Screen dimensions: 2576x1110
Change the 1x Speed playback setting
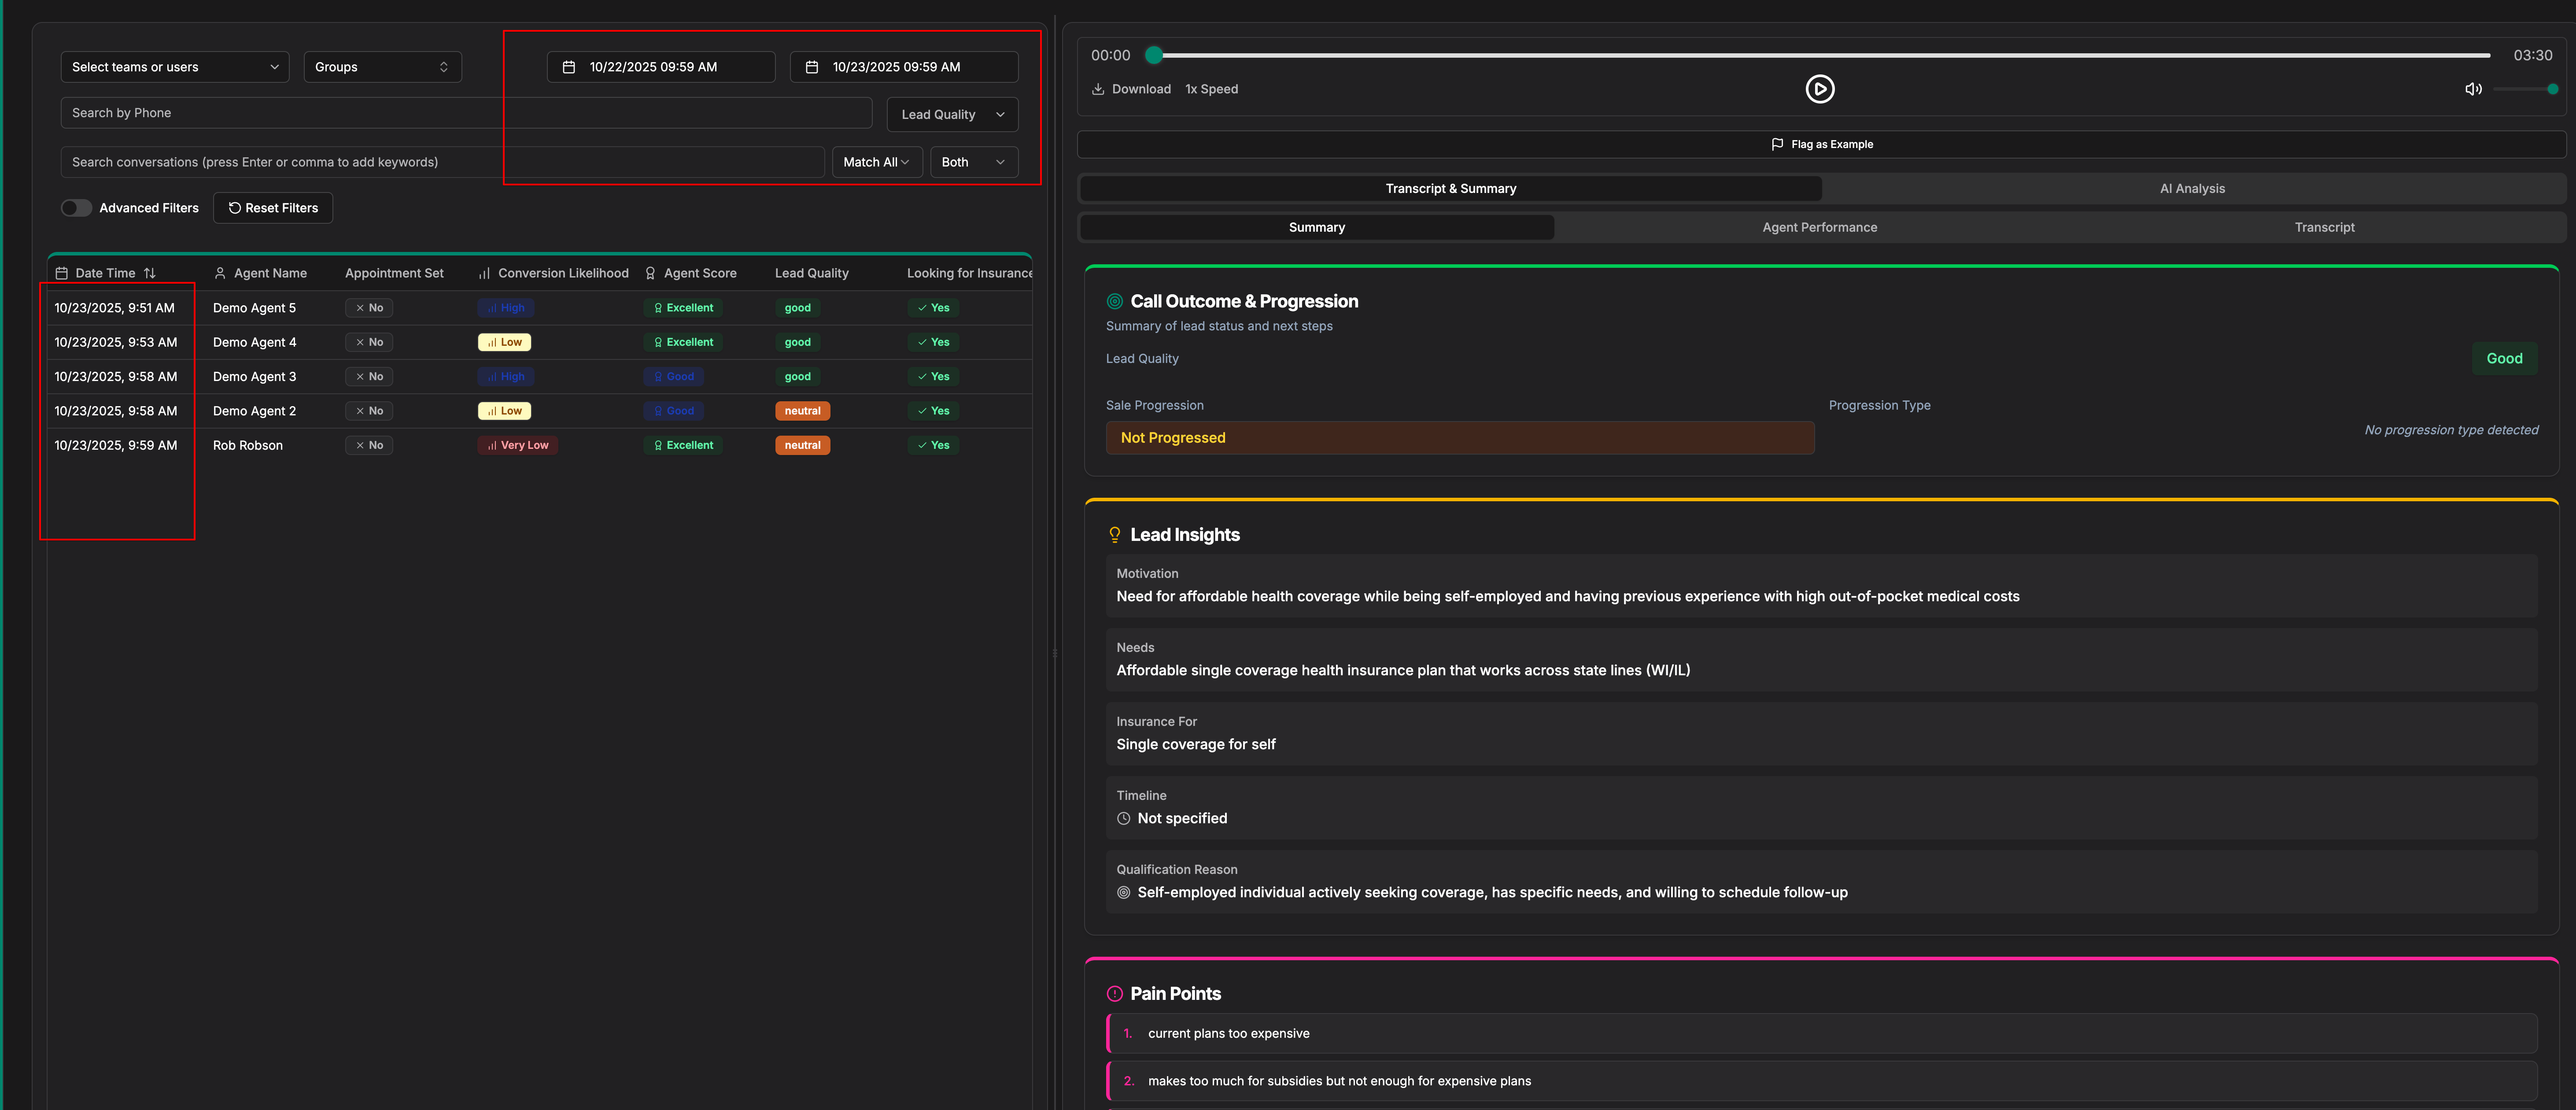1211,89
